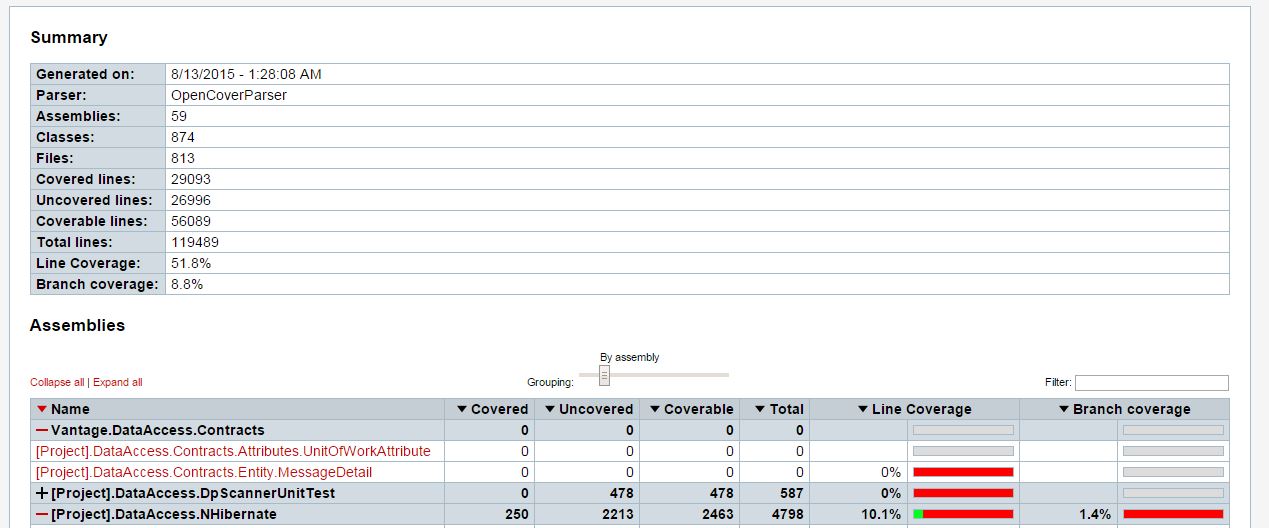Click NHibernate branch coverage '1.4%'
The image size is (1269, 528).
pyautogui.click(x=1097, y=514)
